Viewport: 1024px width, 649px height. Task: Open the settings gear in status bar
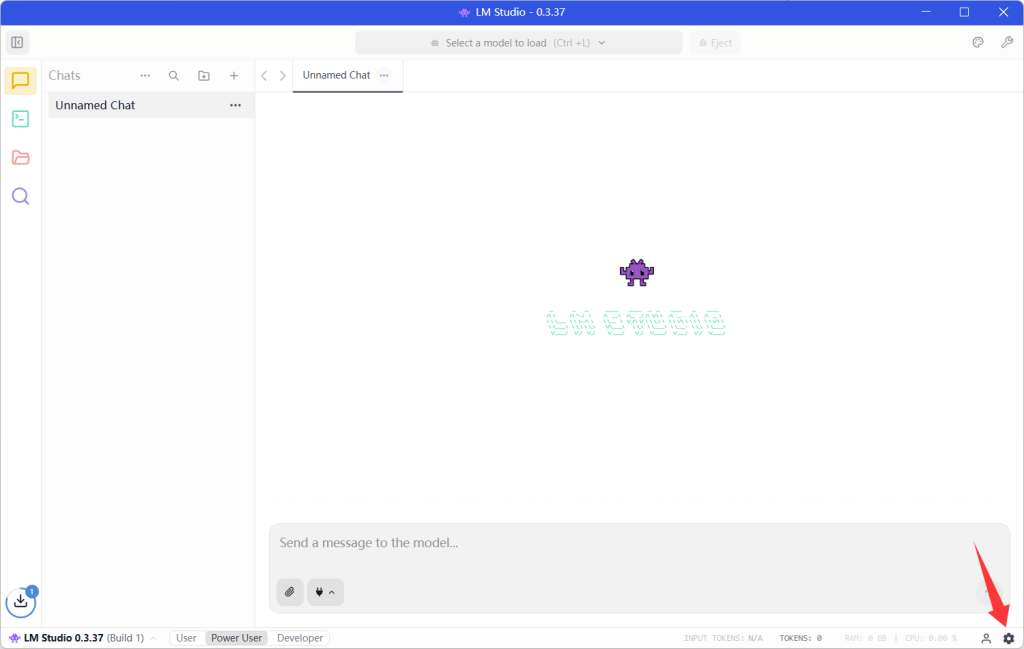point(1008,638)
